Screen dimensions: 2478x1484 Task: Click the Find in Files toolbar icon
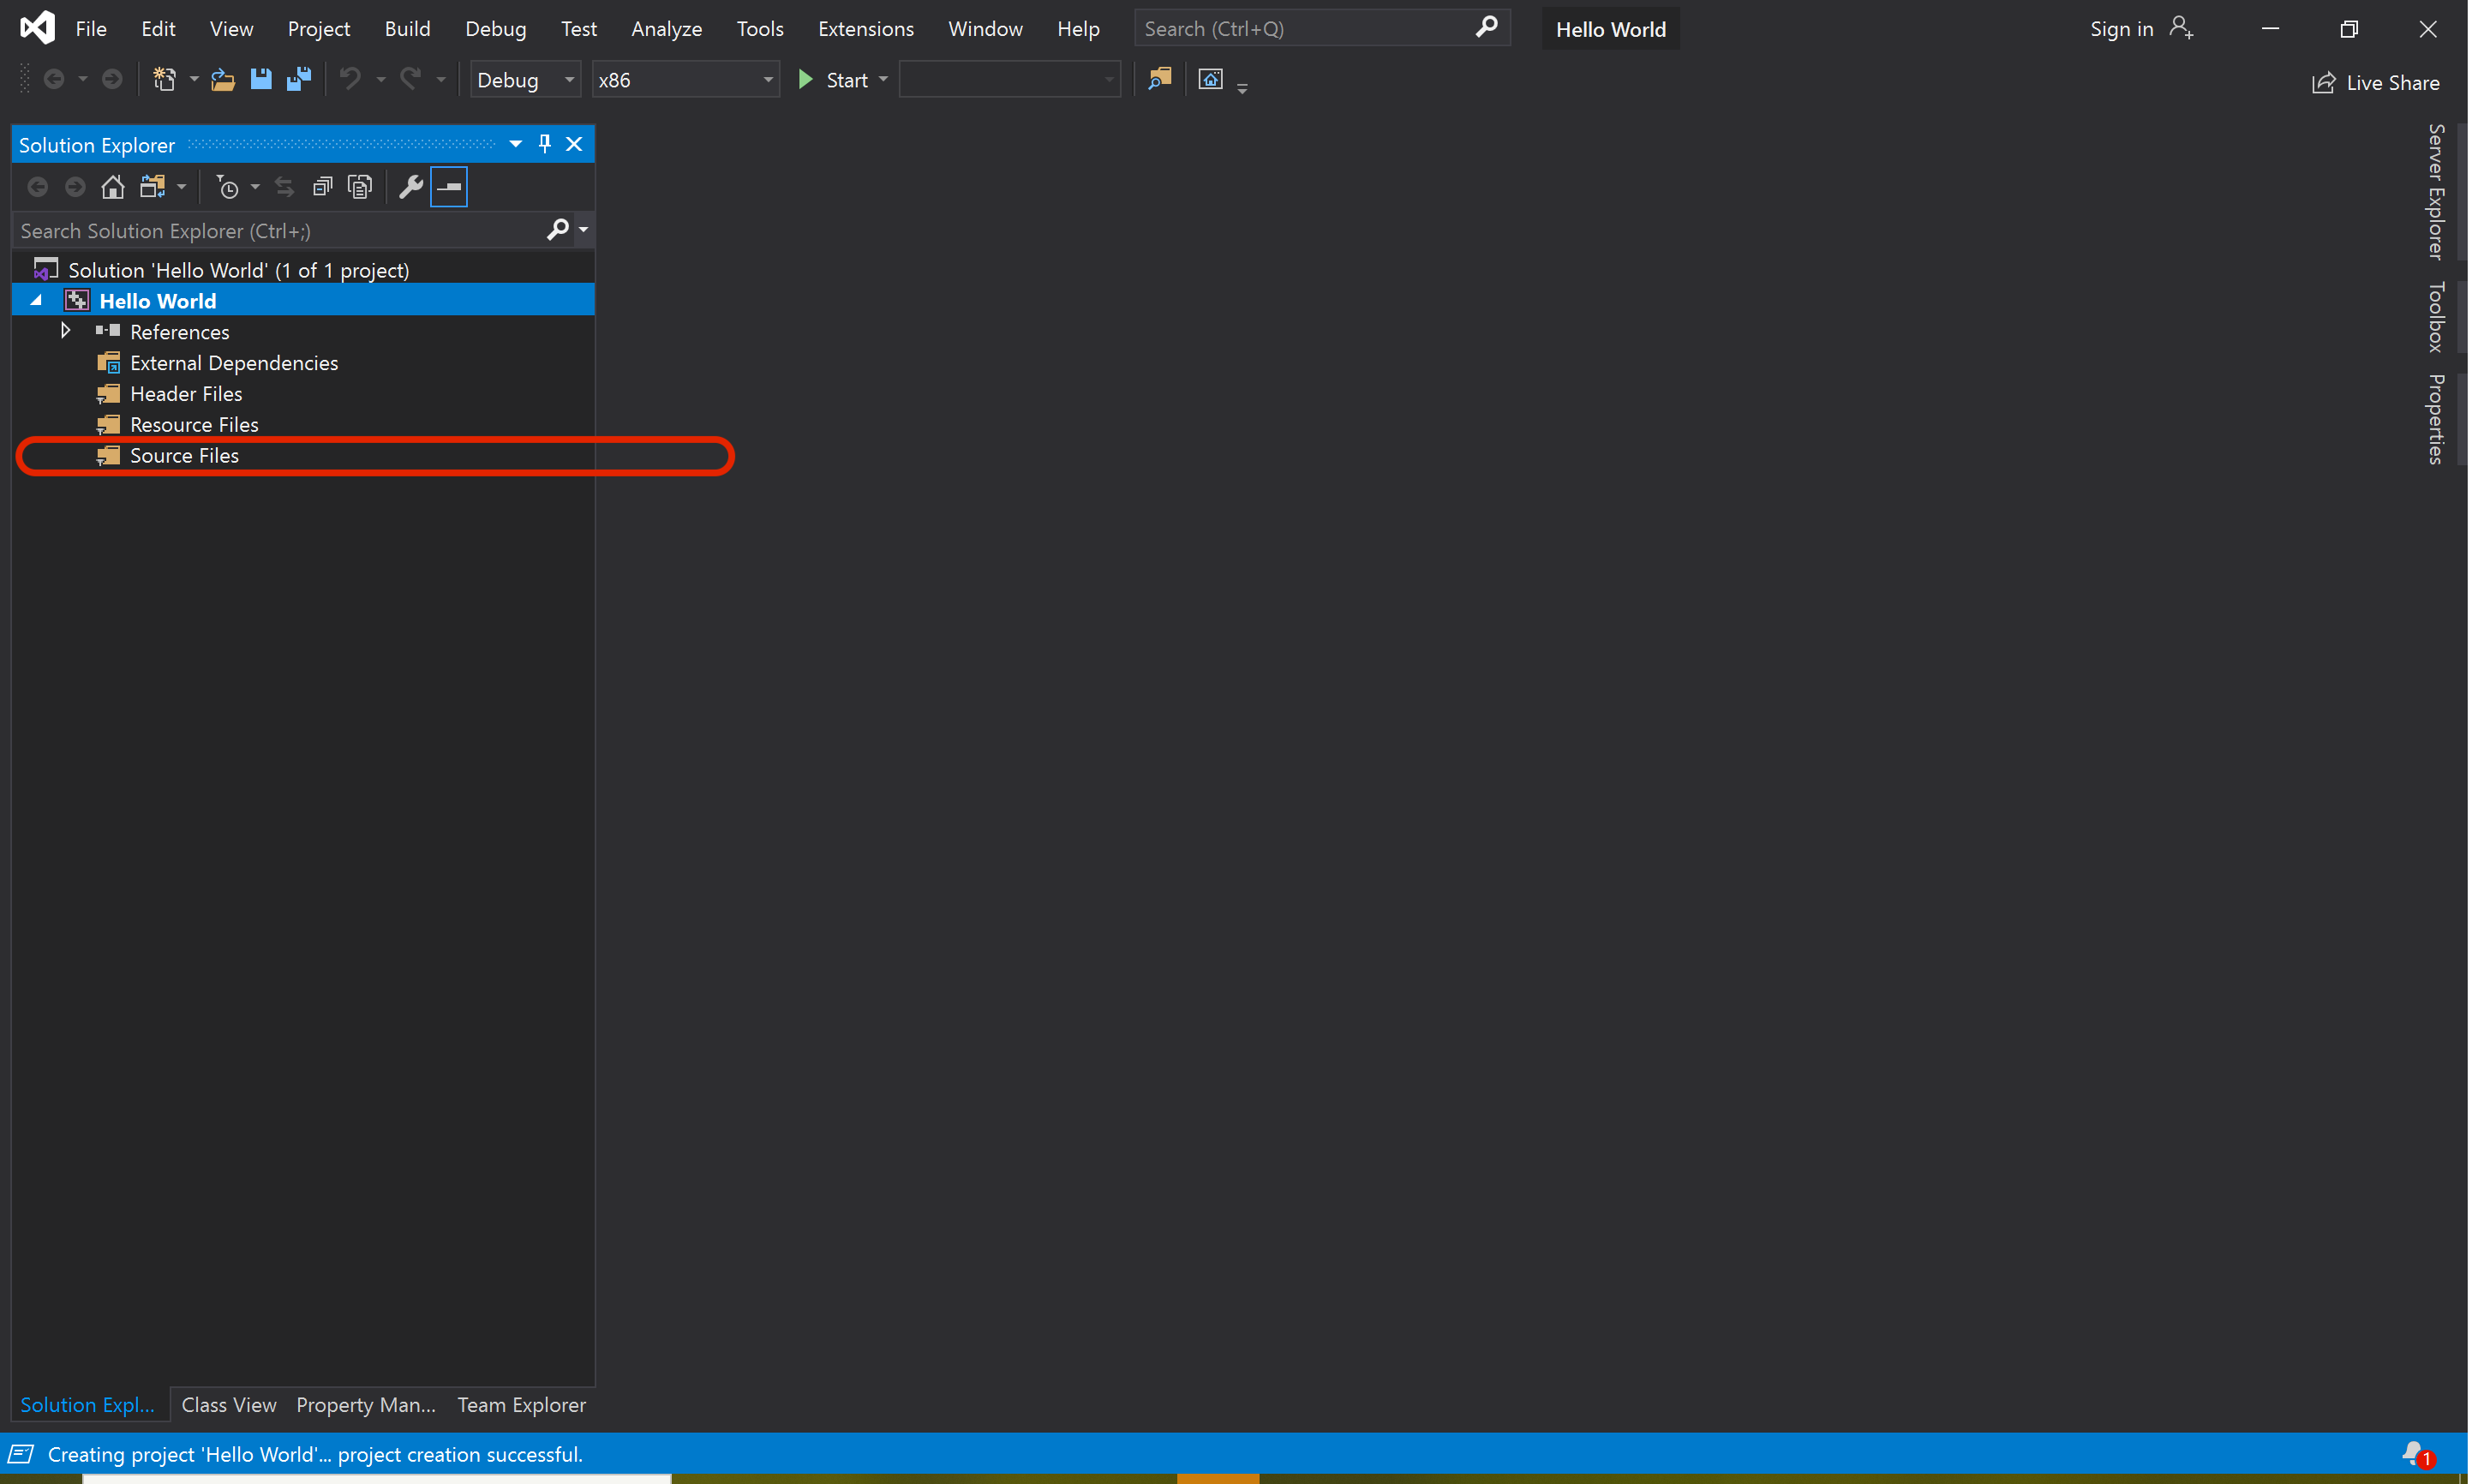pos(1159,79)
